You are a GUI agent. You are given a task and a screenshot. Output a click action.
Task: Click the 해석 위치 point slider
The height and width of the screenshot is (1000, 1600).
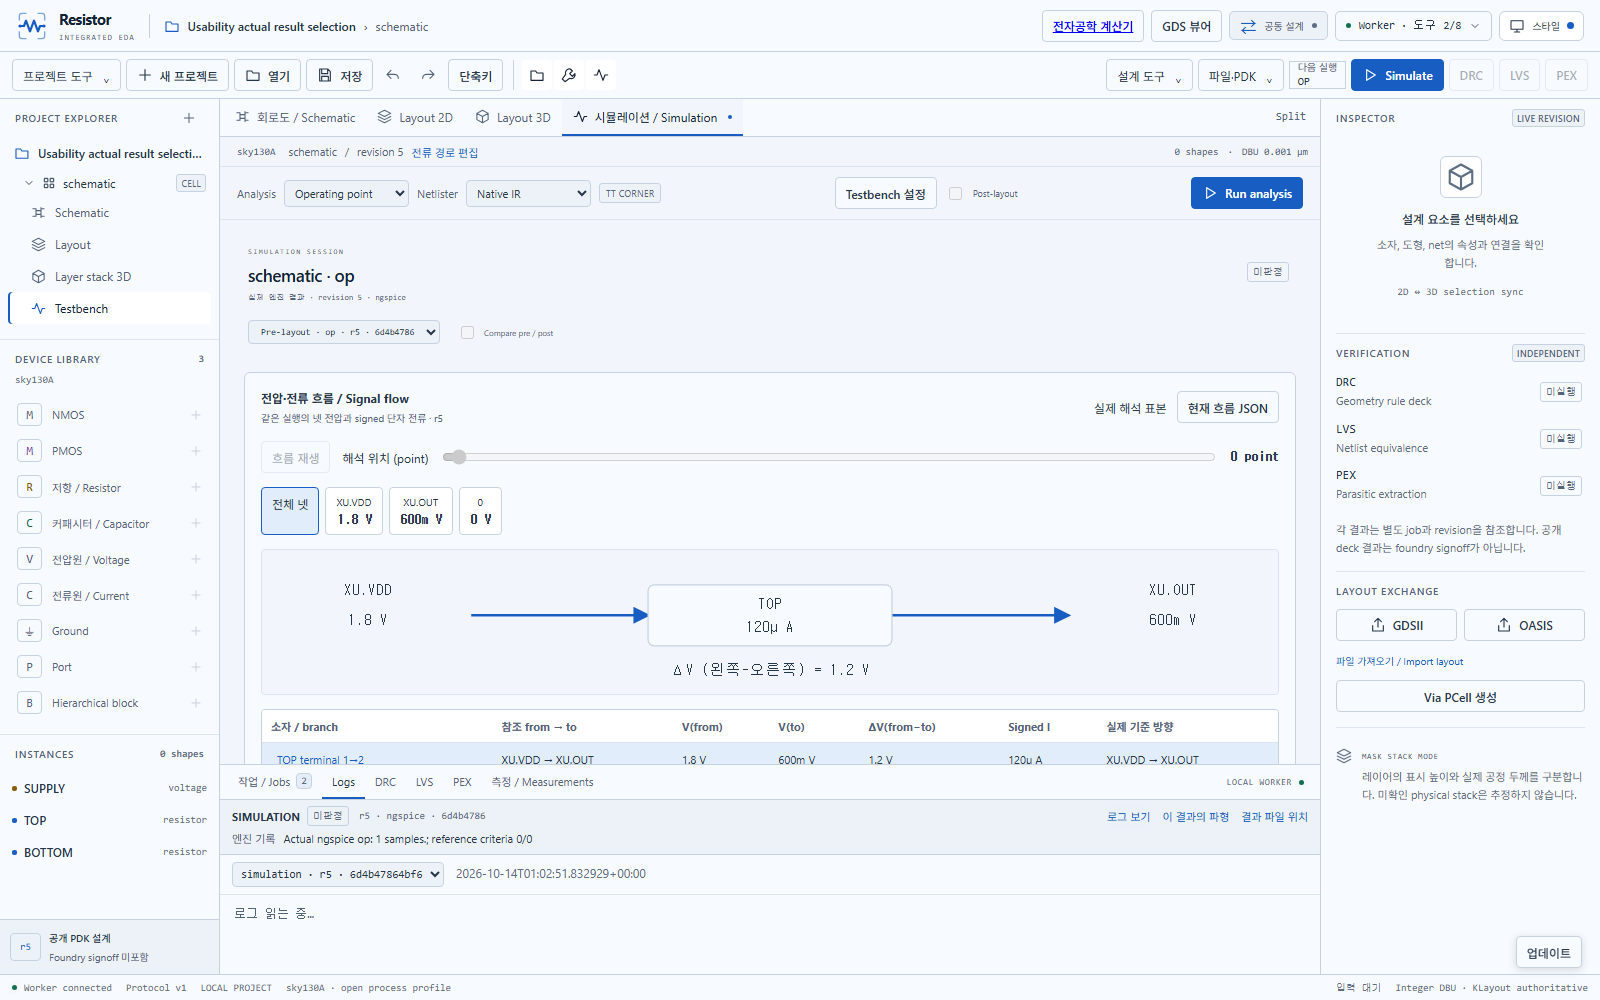tap(829, 457)
